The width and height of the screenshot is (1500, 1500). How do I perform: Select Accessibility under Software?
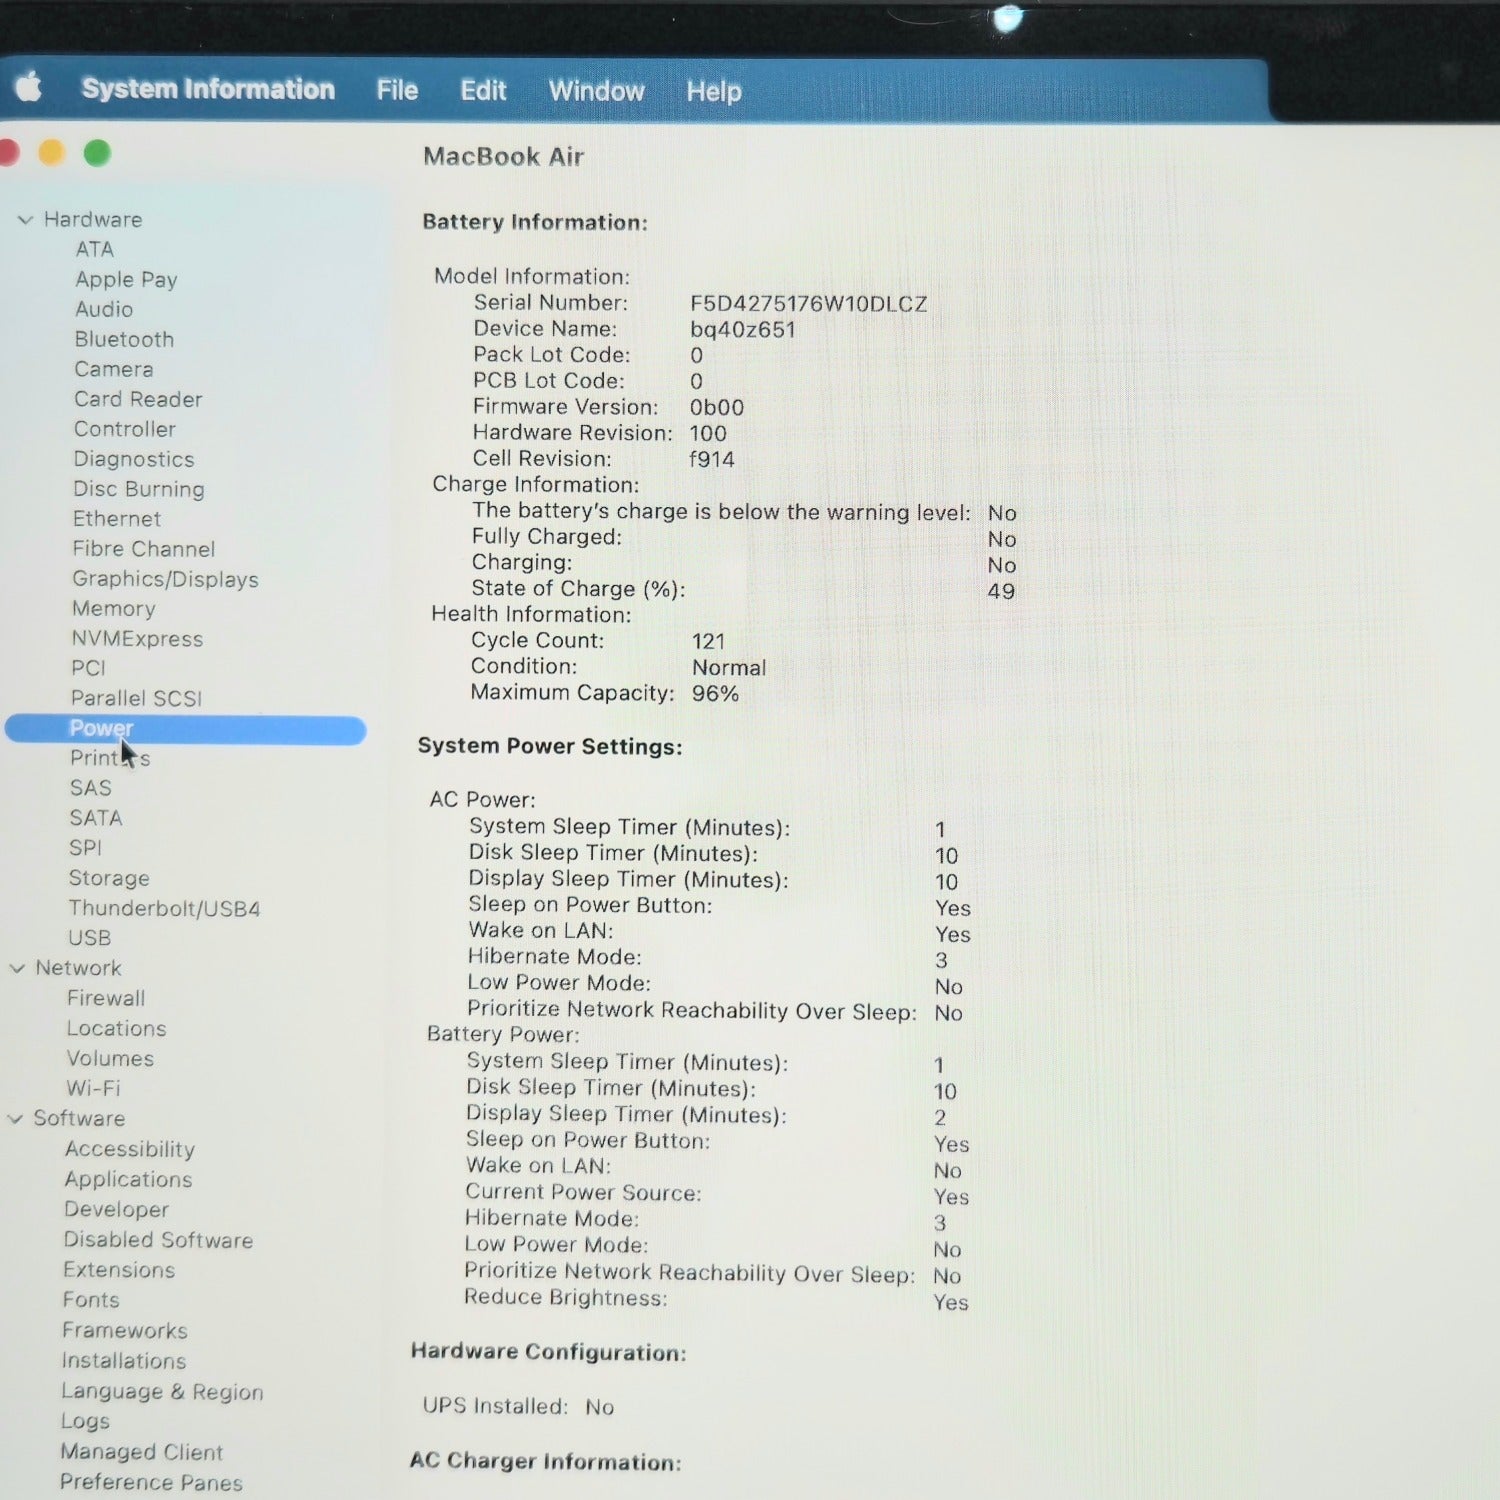[130, 1149]
